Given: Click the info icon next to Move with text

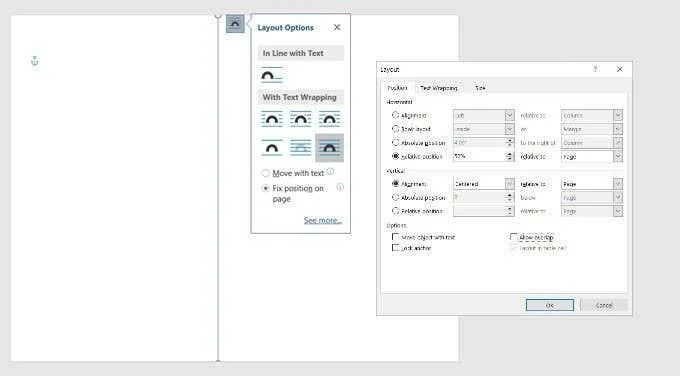Looking at the screenshot, I should pyautogui.click(x=330, y=172).
